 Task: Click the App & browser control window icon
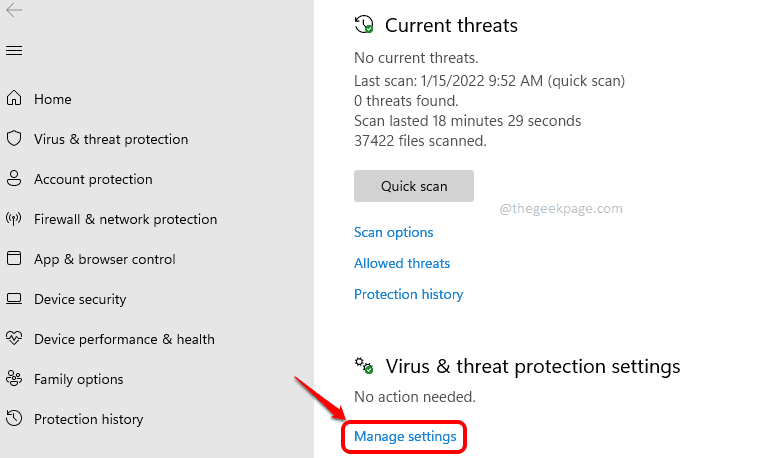point(14,258)
